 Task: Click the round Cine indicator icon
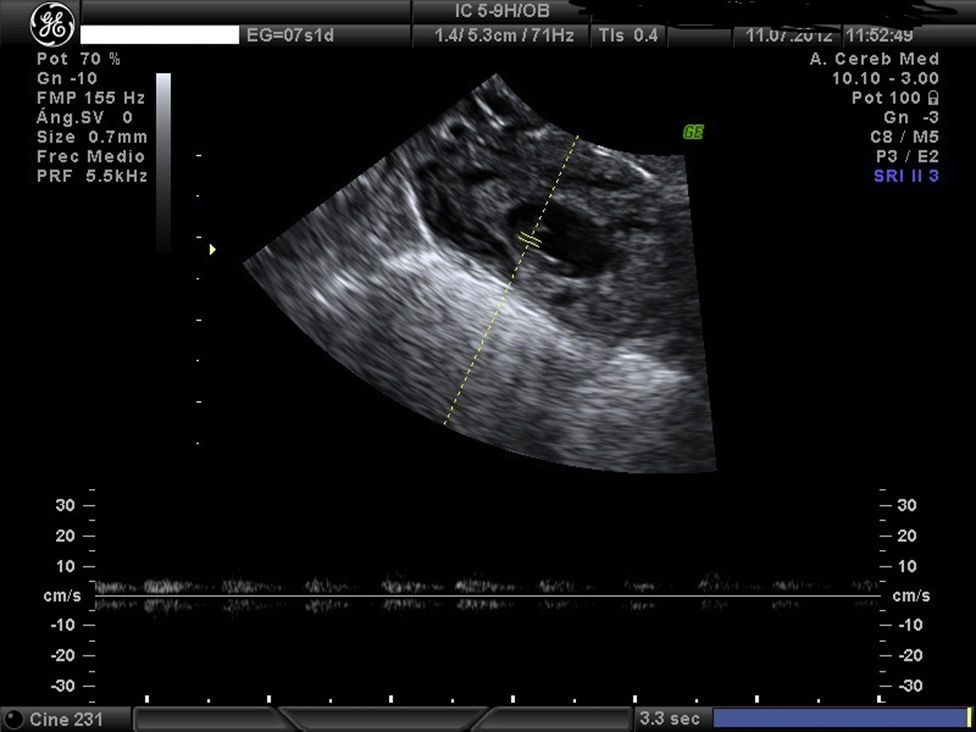(x=14, y=719)
